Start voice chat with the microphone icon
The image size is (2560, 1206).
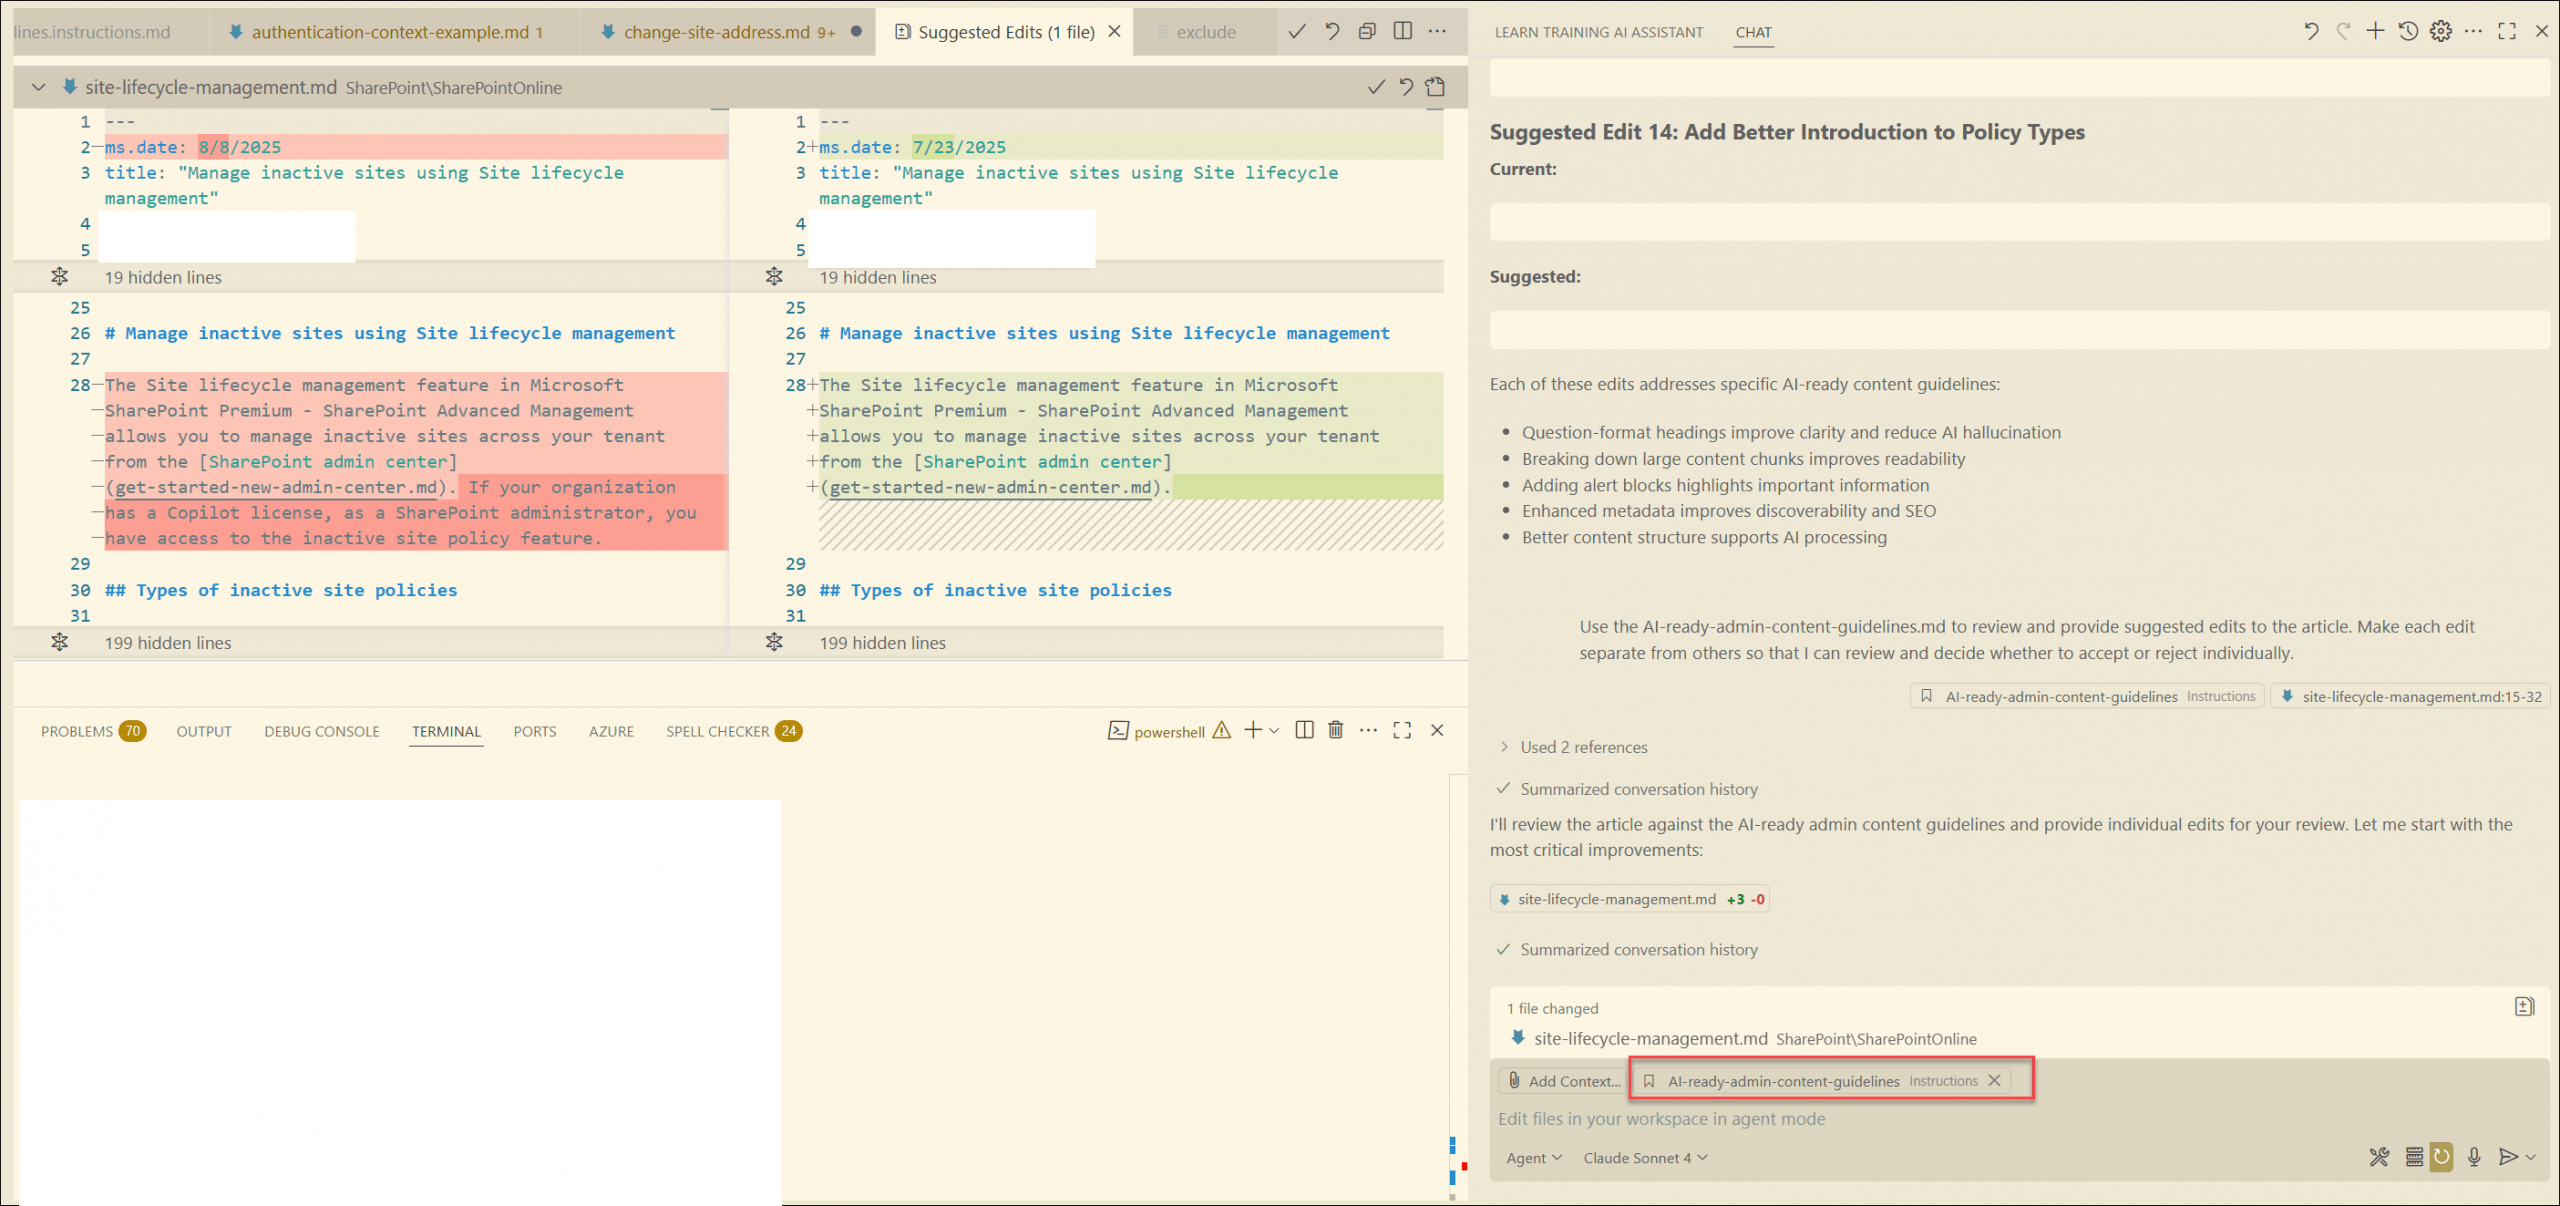coord(2474,1157)
